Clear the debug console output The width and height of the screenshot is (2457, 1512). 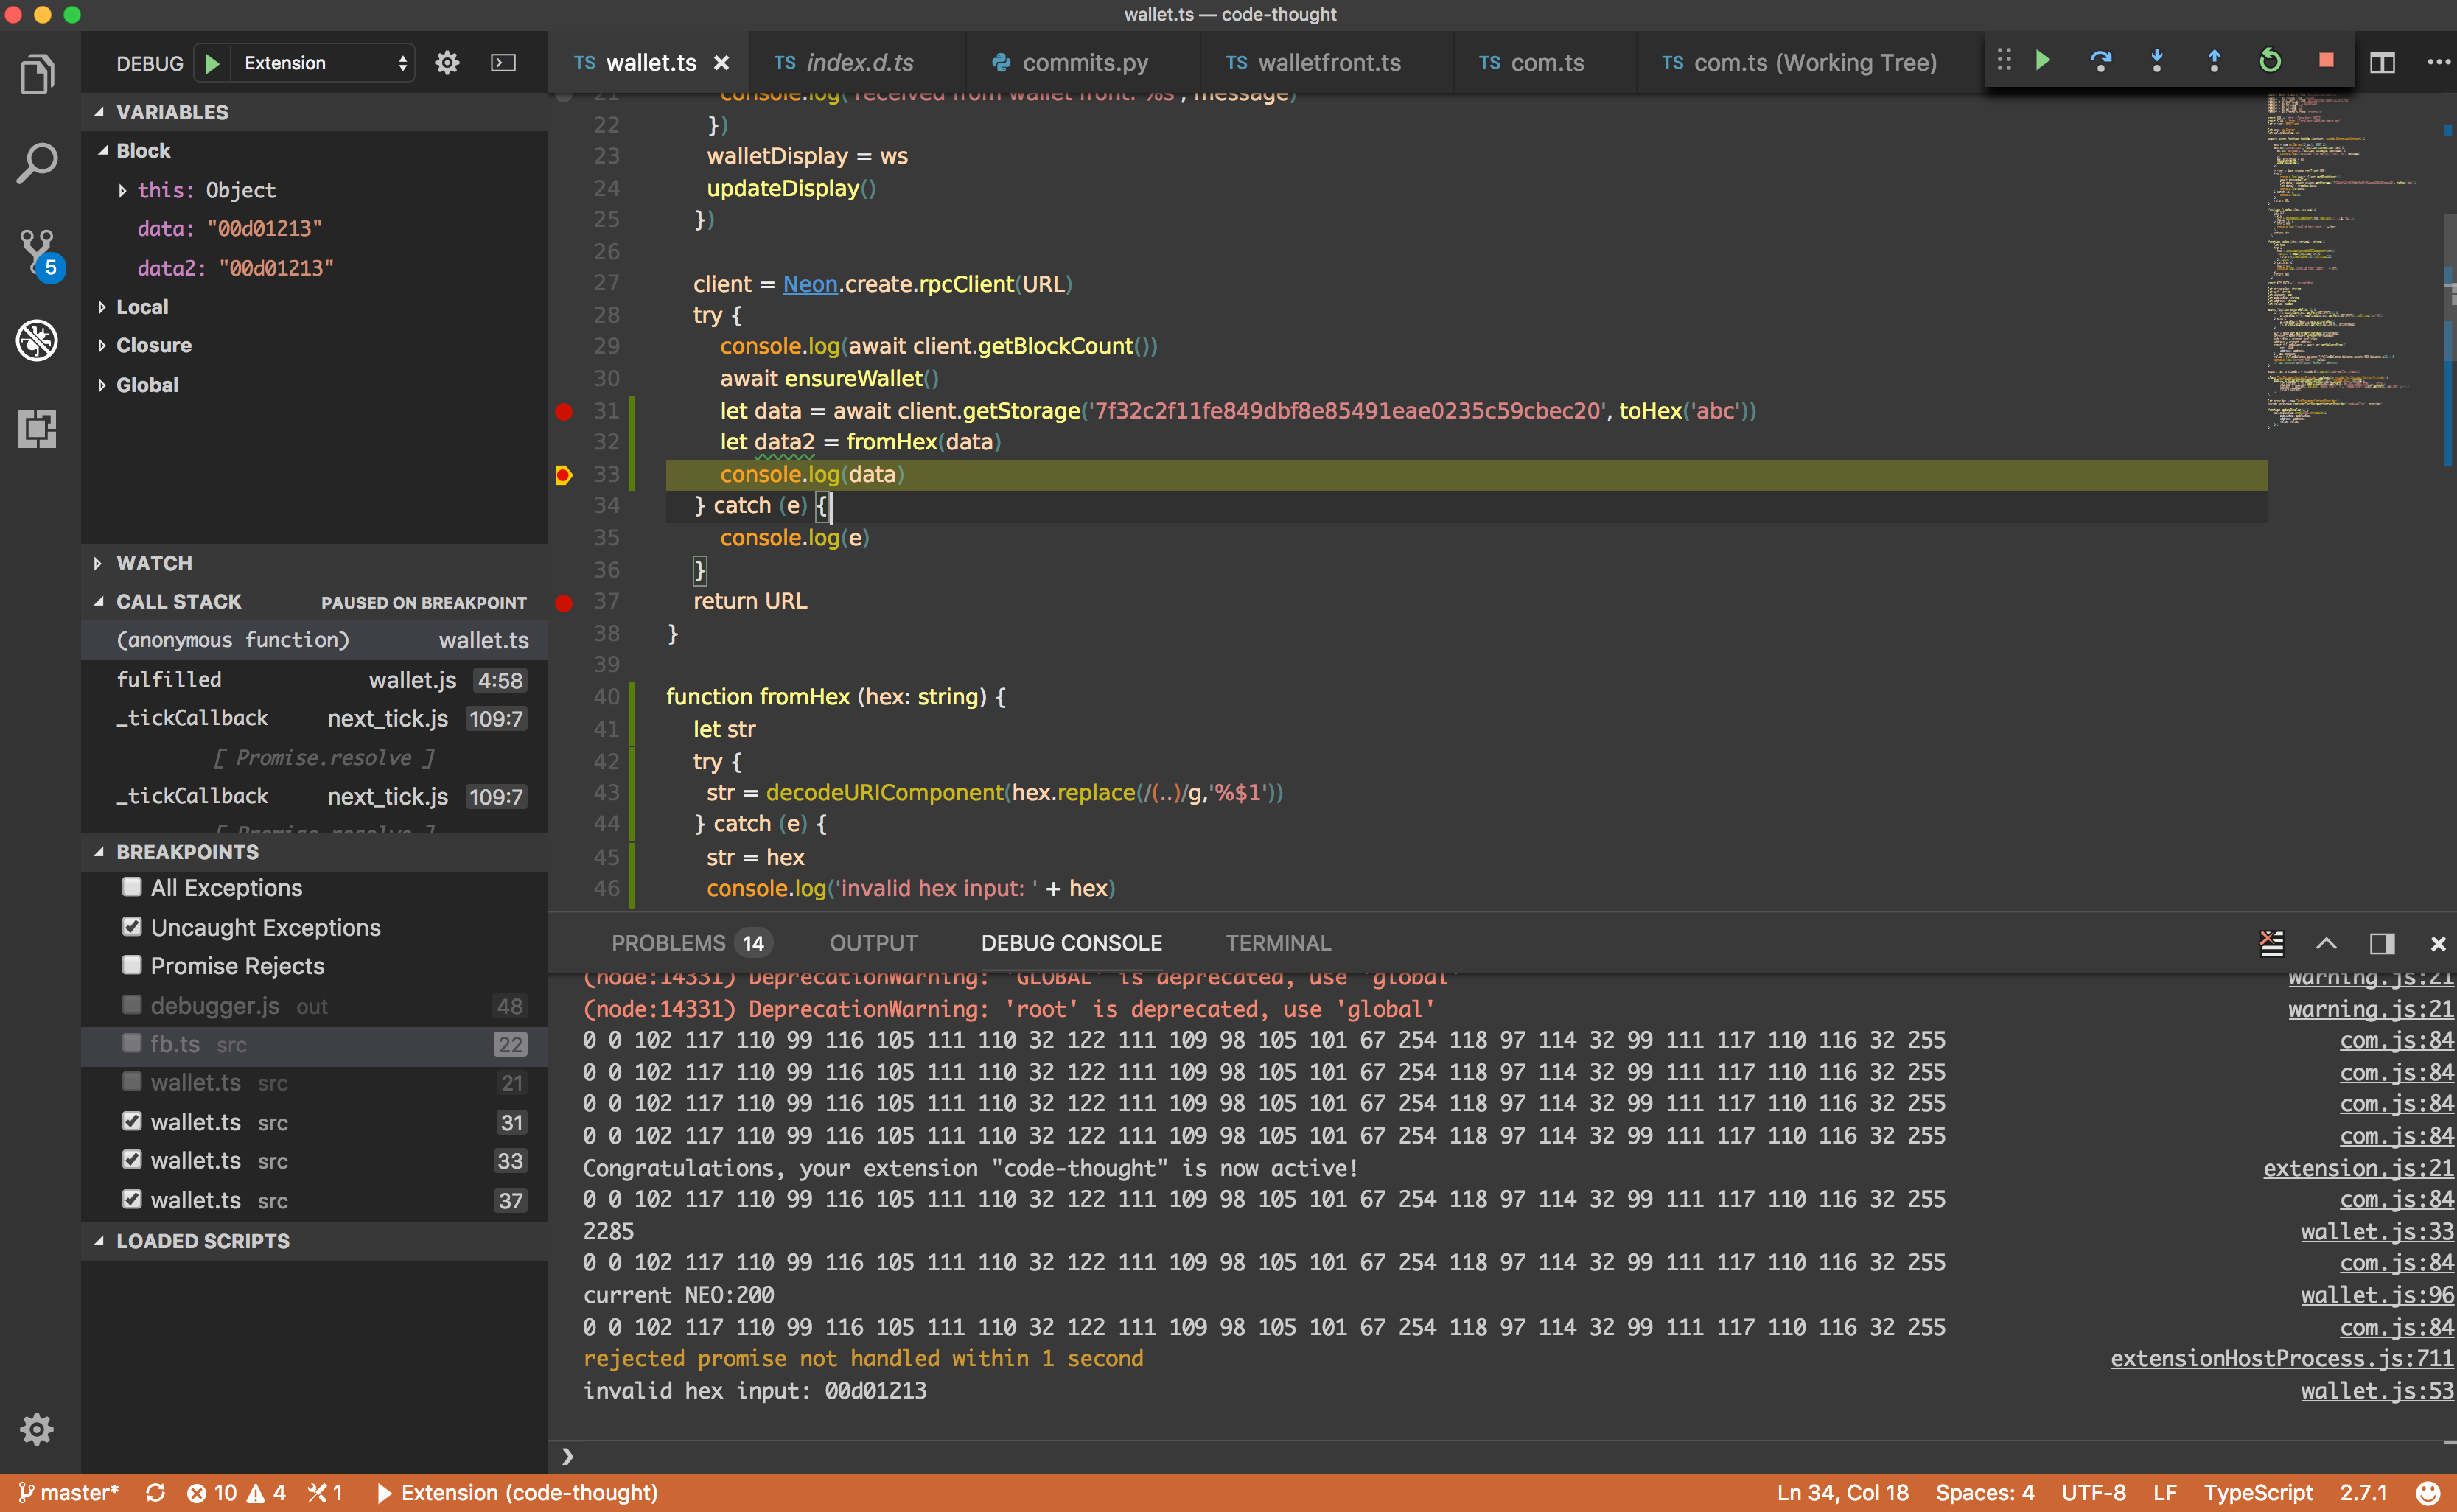click(2271, 943)
